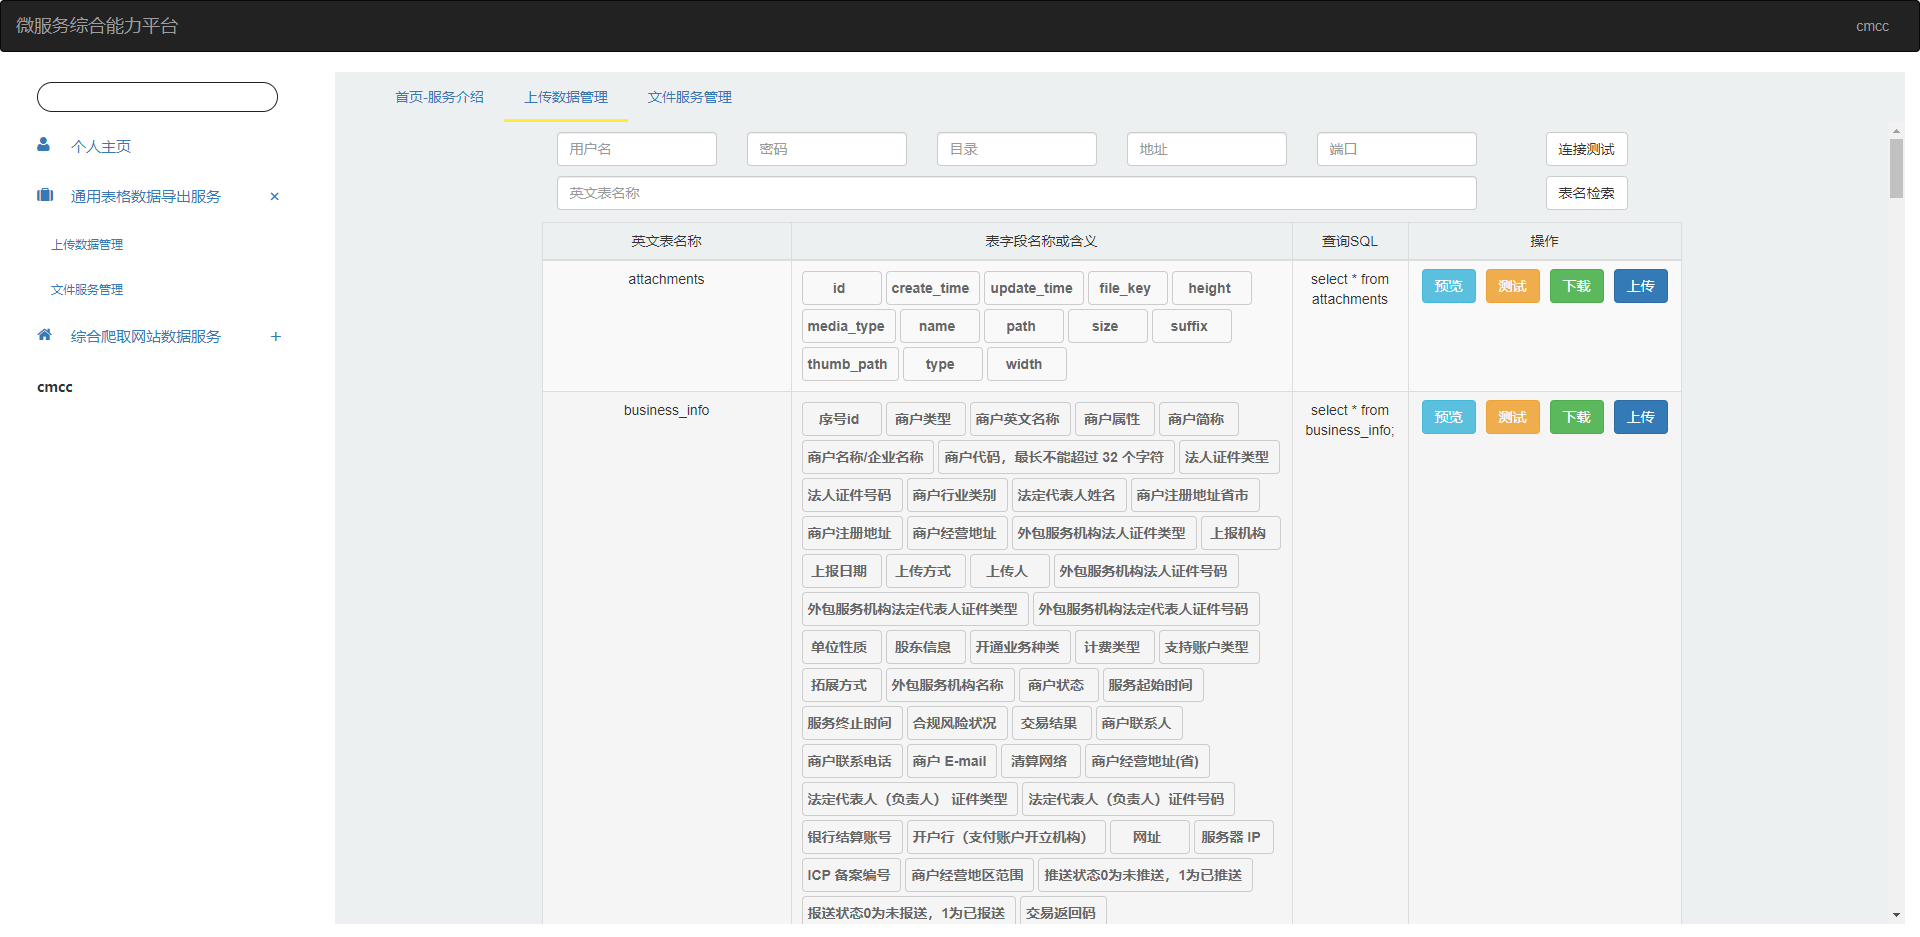Expand 综合爬取网站数据服务 with the + icon
Image resolution: width=1920 pixels, height=937 pixels.
pos(276,337)
